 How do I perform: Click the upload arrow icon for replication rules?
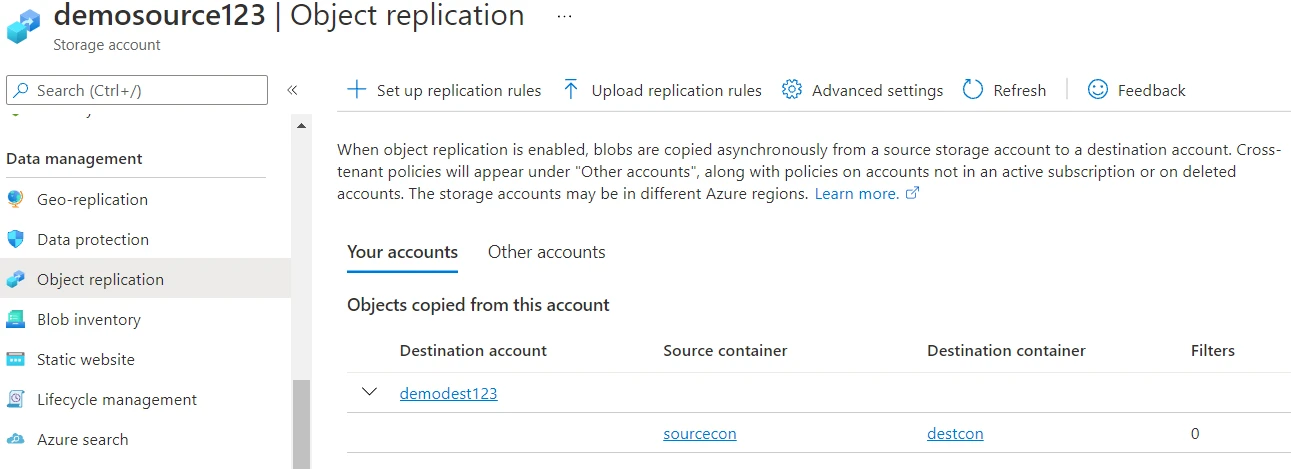tap(571, 90)
